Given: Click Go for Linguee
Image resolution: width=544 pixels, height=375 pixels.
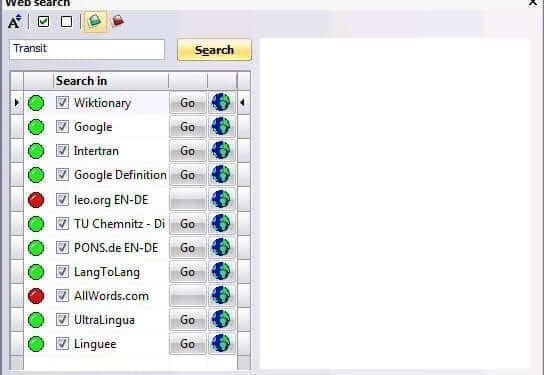Looking at the screenshot, I should (187, 344).
